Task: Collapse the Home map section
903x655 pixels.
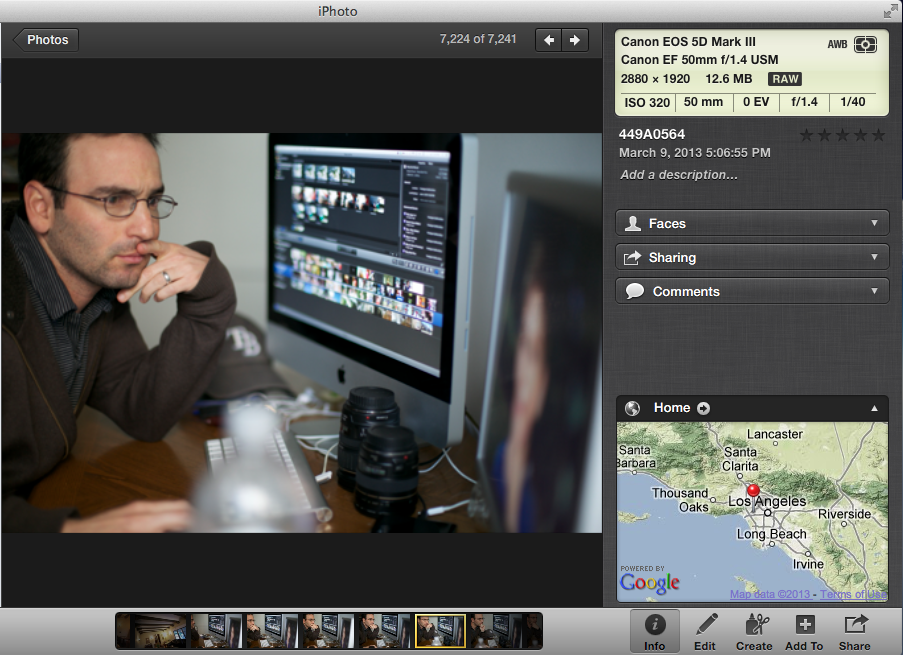Action: 874,408
